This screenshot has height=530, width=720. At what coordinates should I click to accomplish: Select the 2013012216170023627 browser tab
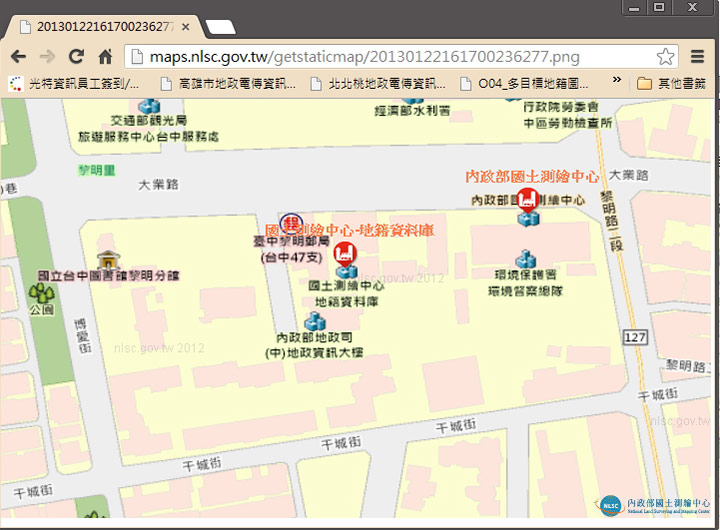coord(103,27)
